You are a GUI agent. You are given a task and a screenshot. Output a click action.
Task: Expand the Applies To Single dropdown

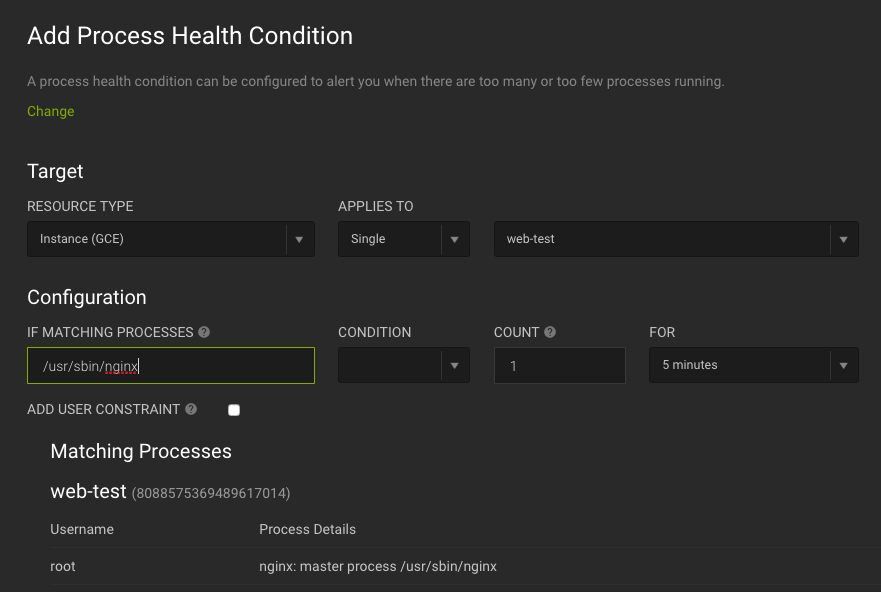[390, 239]
